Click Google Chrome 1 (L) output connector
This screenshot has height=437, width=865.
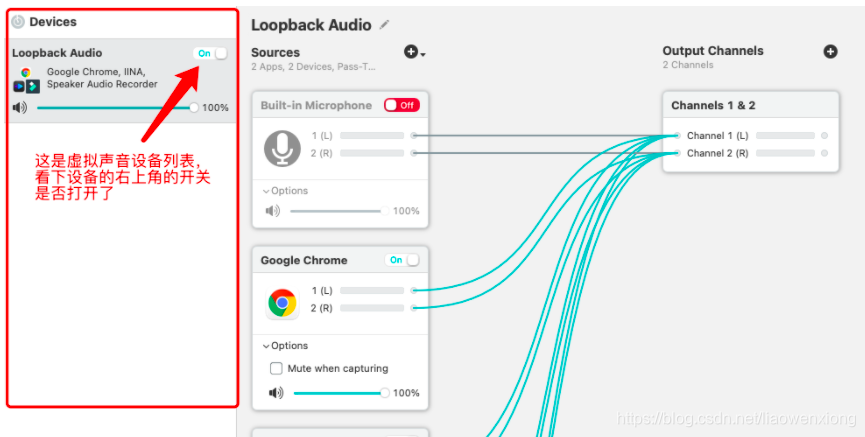414,290
